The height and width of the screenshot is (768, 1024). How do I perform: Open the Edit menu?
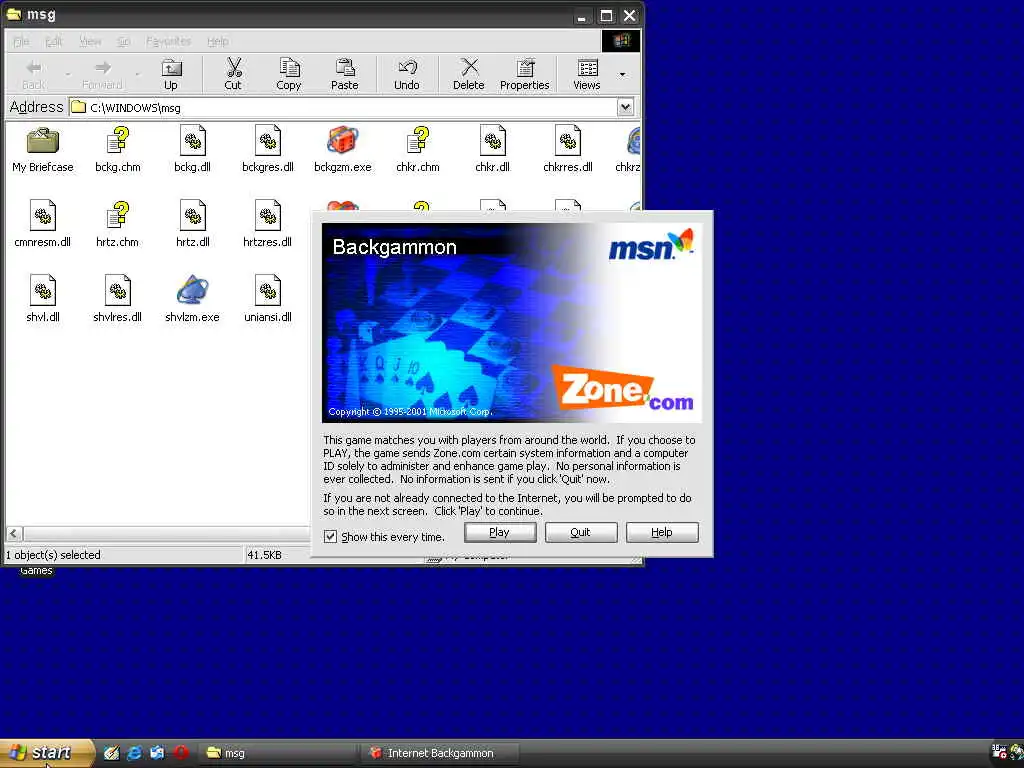[x=54, y=41]
